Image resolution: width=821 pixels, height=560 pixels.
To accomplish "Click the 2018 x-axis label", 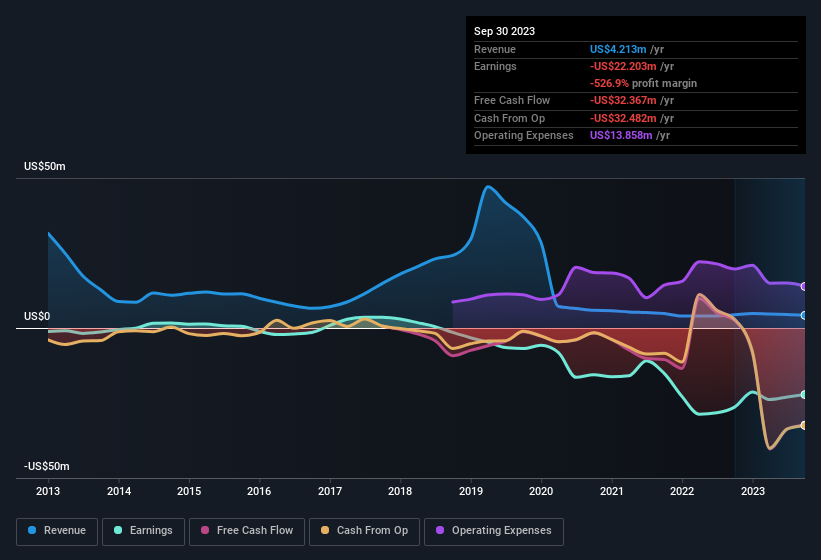I will 400,491.
